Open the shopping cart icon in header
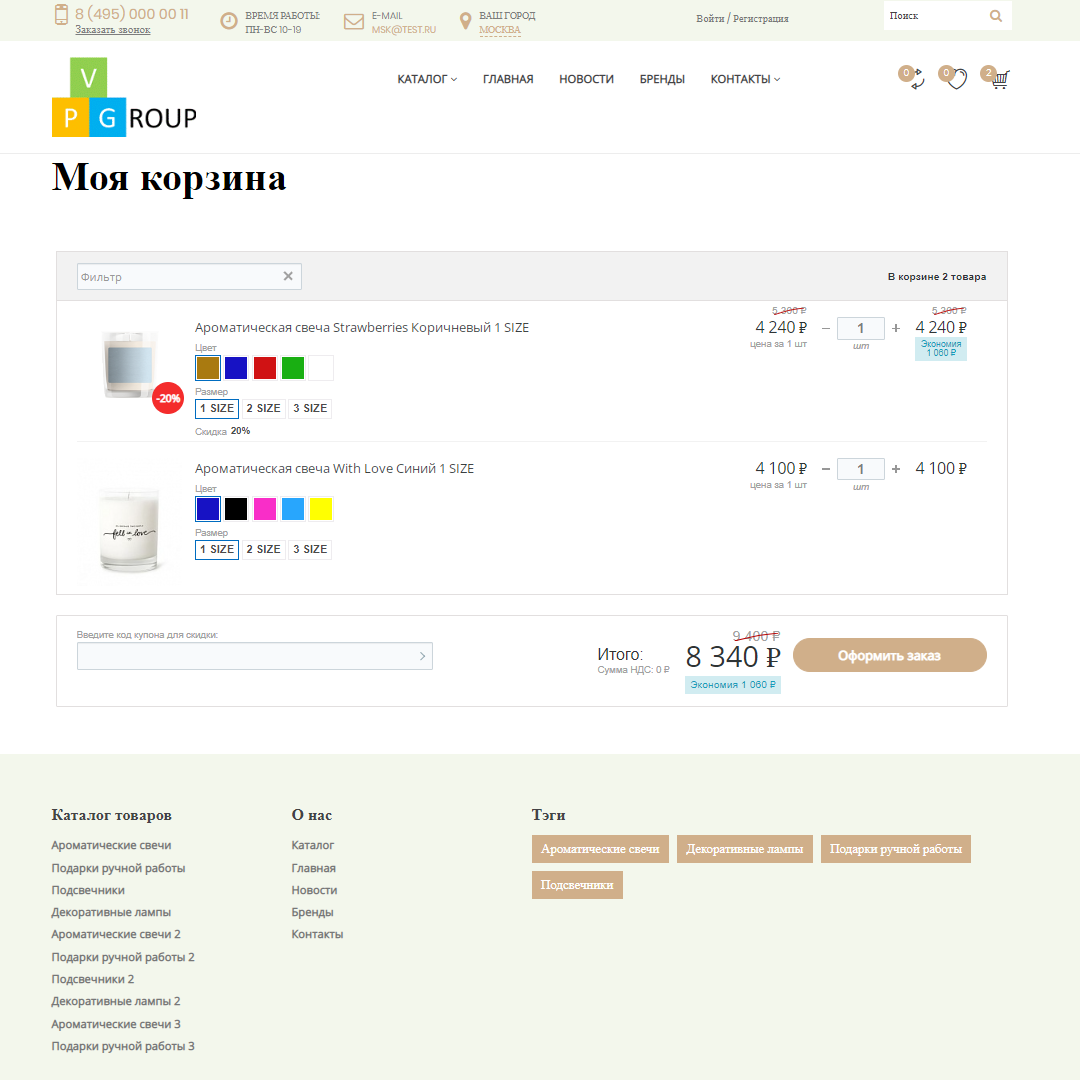This screenshot has height=1080, width=1080. click(x=999, y=80)
